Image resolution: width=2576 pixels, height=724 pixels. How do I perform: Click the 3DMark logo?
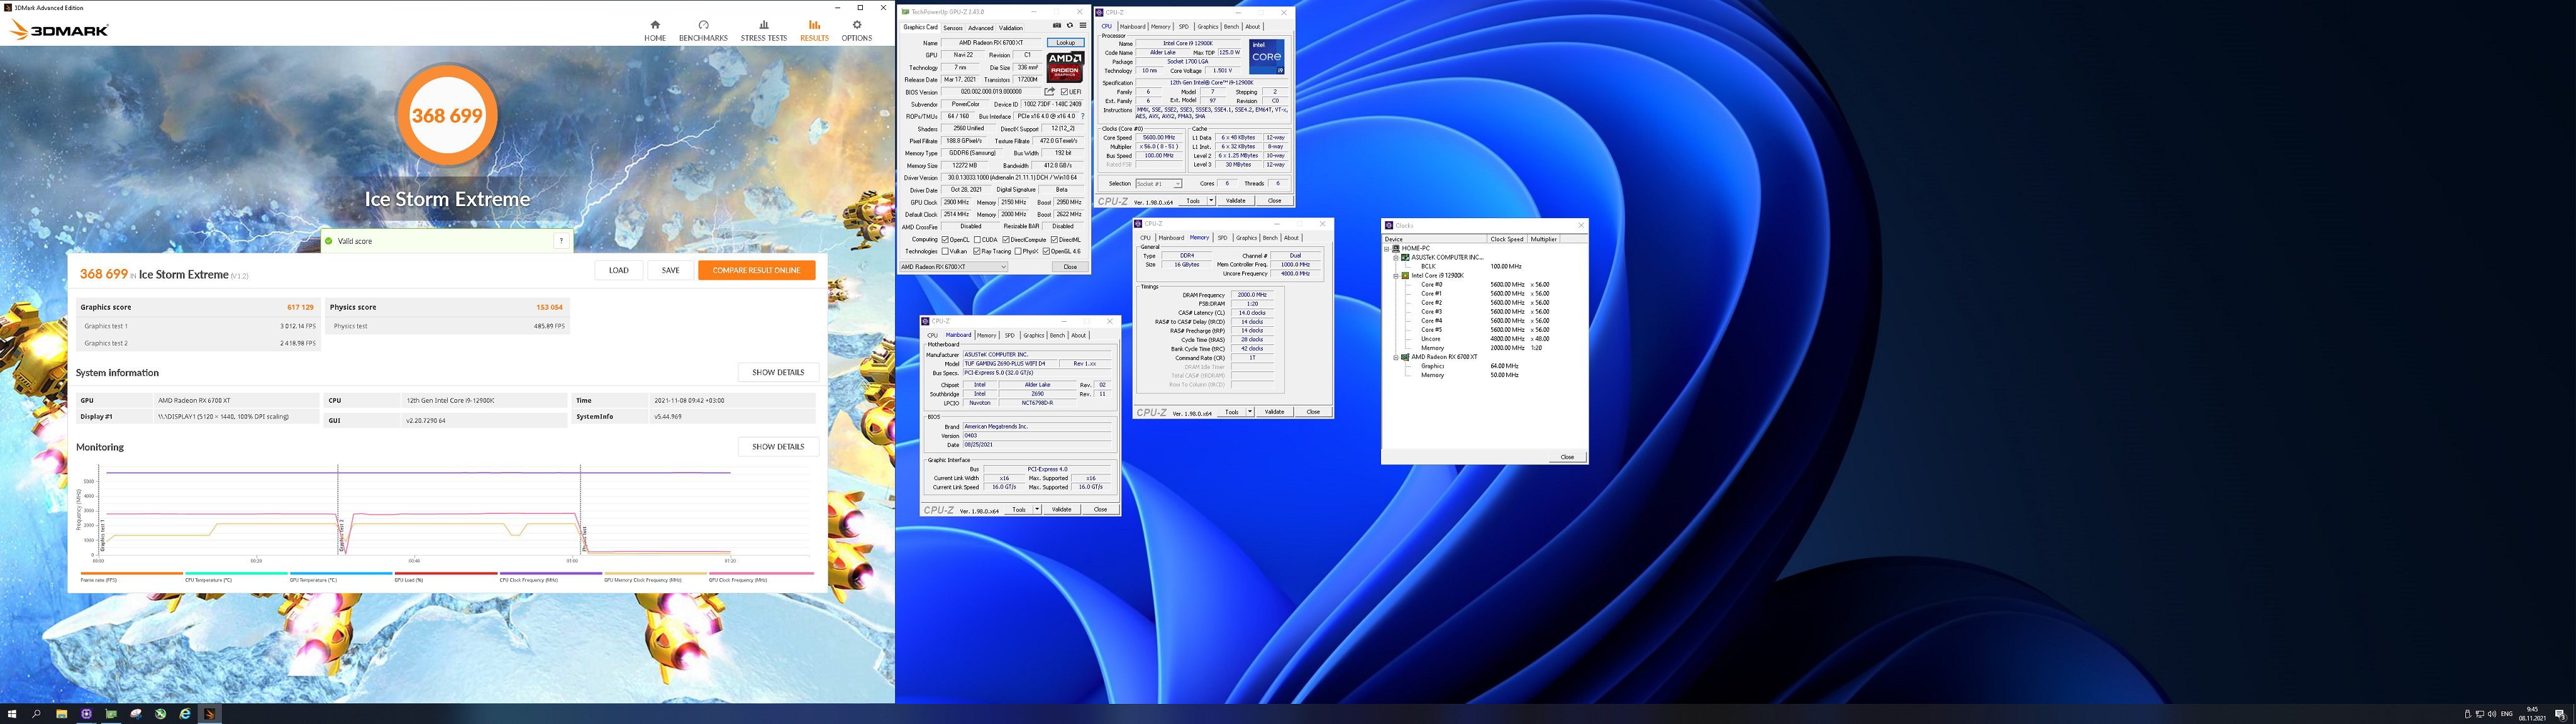(58, 31)
